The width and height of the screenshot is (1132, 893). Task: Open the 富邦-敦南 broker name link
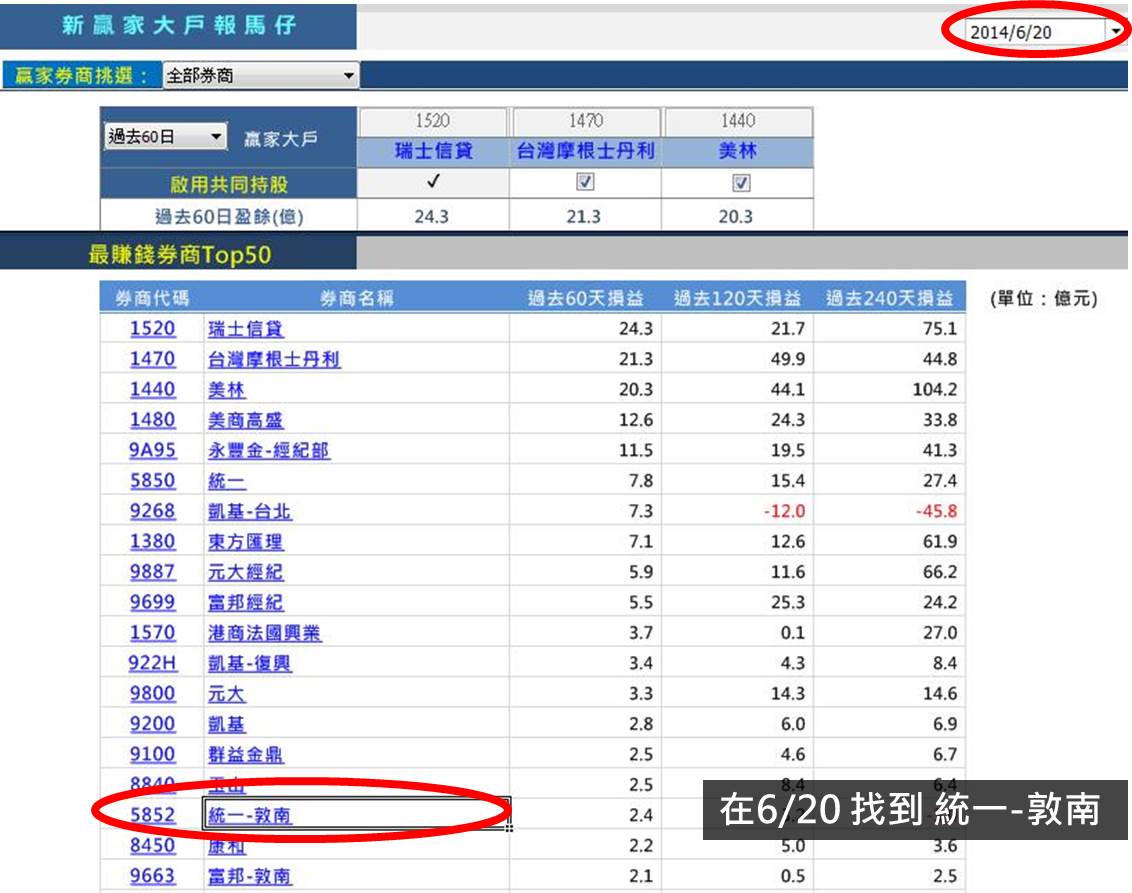coord(250,876)
